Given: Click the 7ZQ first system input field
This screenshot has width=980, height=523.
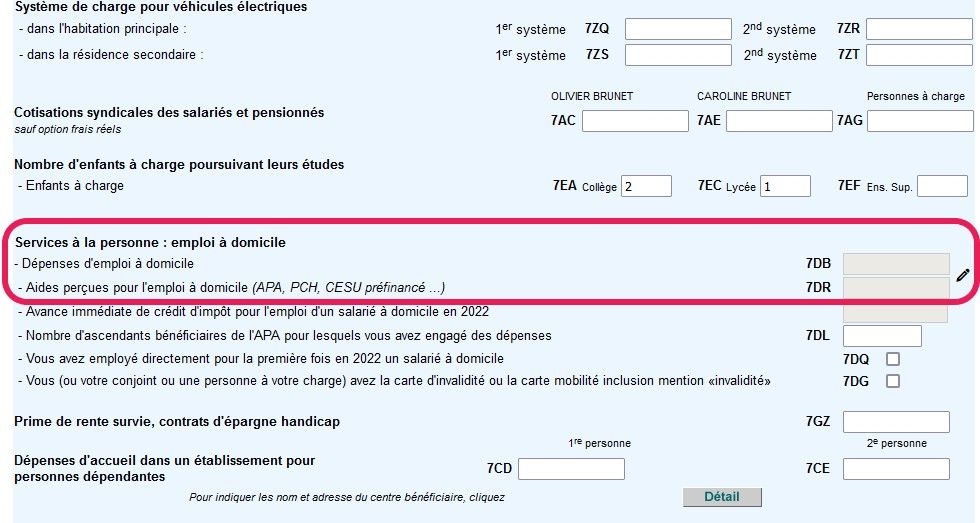Looking at the screenshot, I should click(678, 29).
